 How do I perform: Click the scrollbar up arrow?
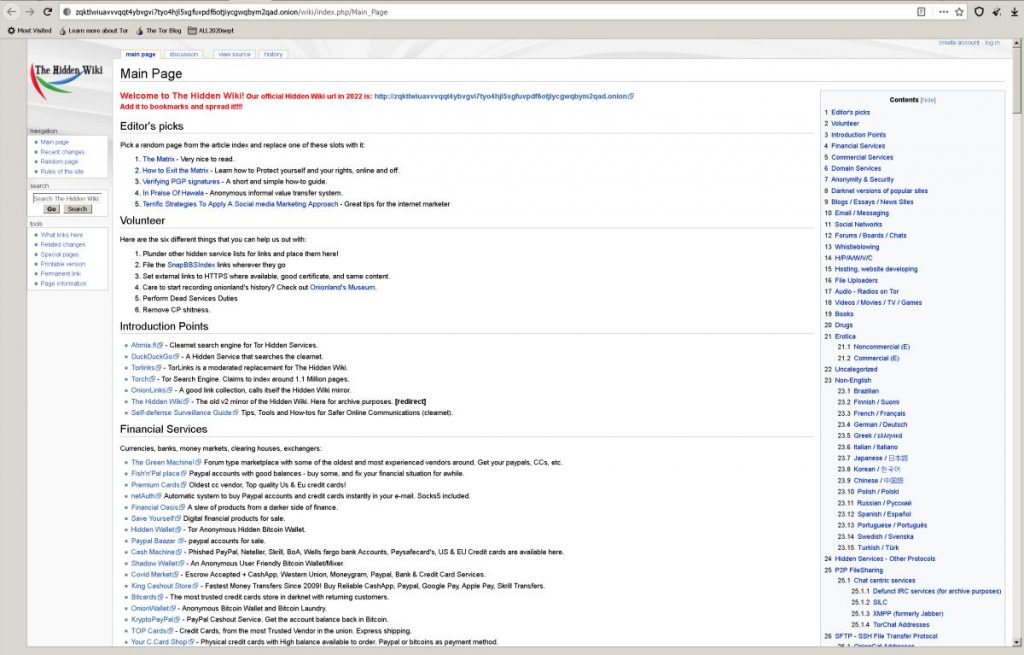point(1017,43)
